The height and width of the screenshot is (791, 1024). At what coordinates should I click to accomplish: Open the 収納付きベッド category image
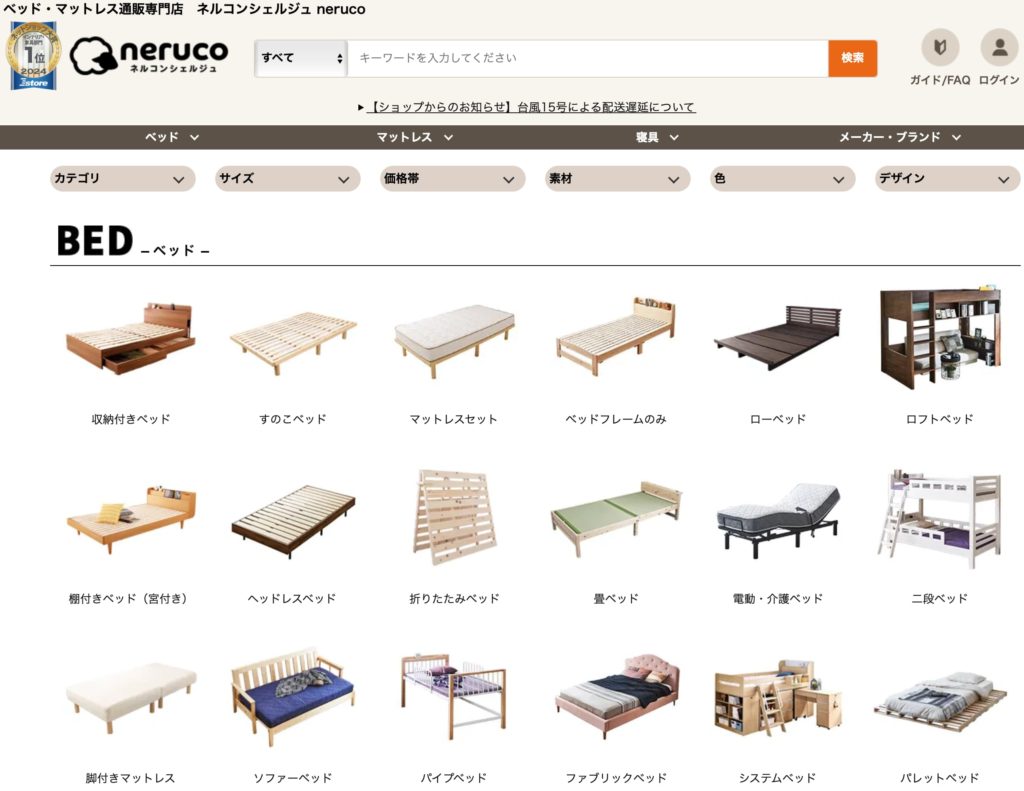tap(131, 339)
